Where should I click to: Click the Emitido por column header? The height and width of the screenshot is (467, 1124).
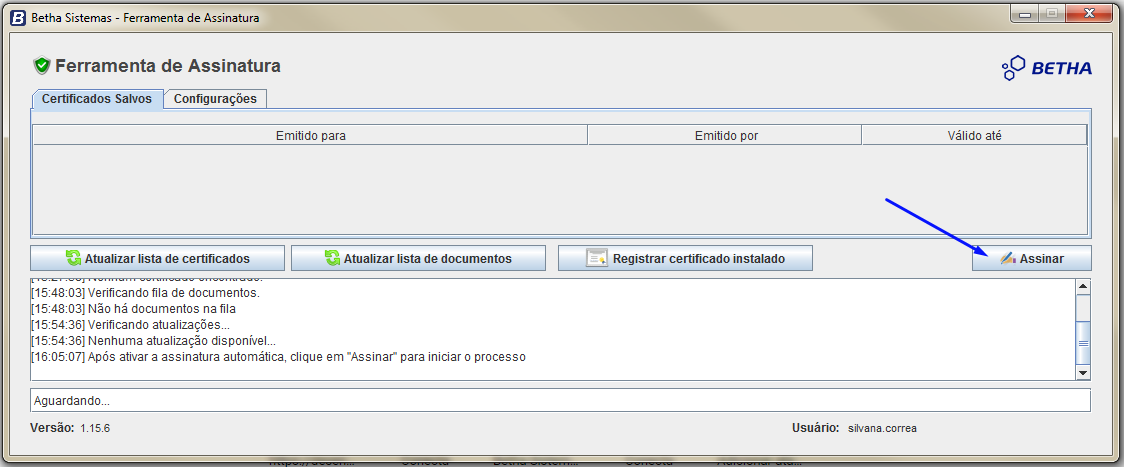click(x=725, y=135)
